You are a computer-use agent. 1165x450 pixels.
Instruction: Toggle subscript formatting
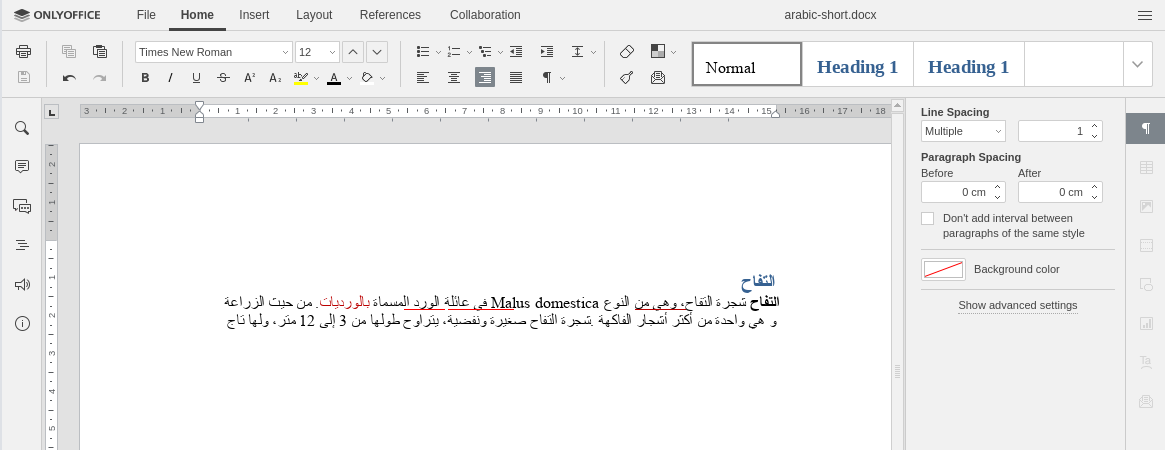pyautogui.click(x=275, y=77)
